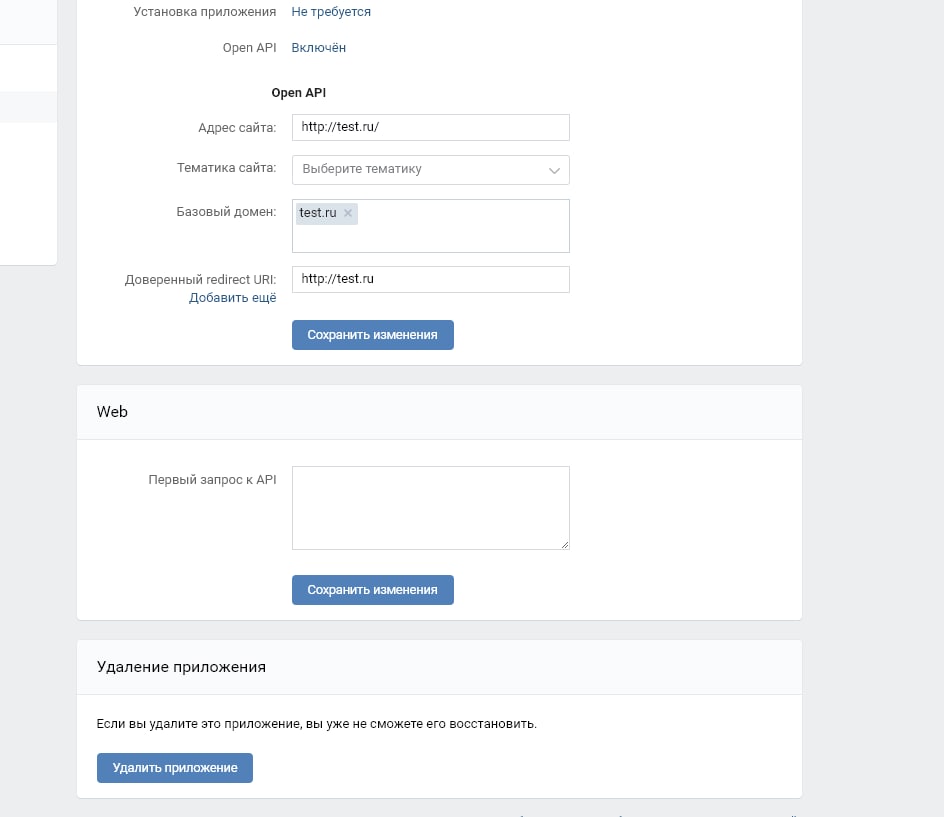
Task: Save changes in the Open API section
Action: pos(372,335)
